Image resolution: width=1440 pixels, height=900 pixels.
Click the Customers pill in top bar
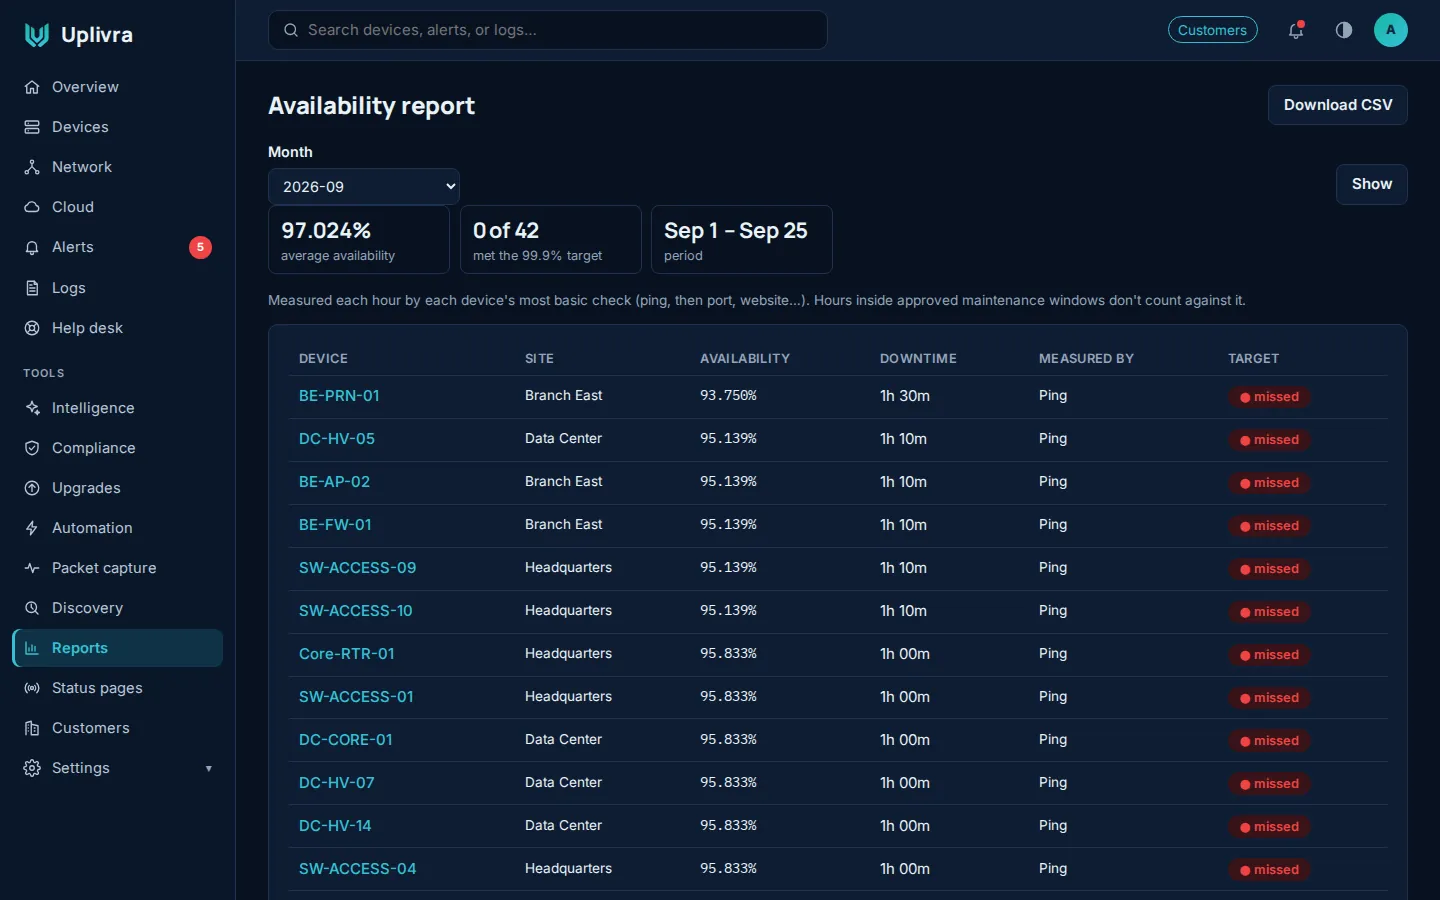click(x=1212, y=30)
